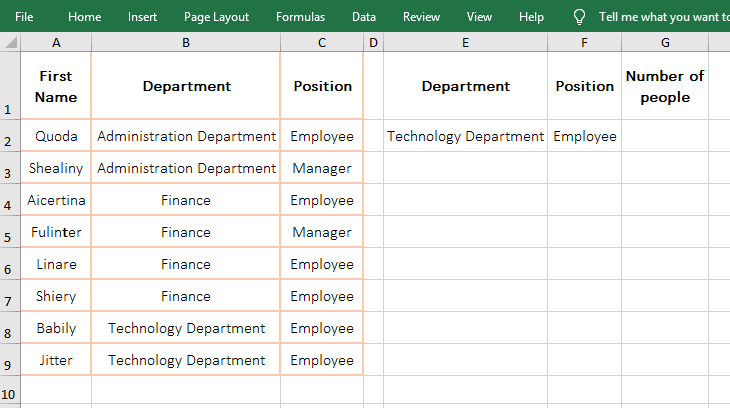730x408 pixels.
Task: Select the cell containing 'Quoda'
Action: coord(56,136)
